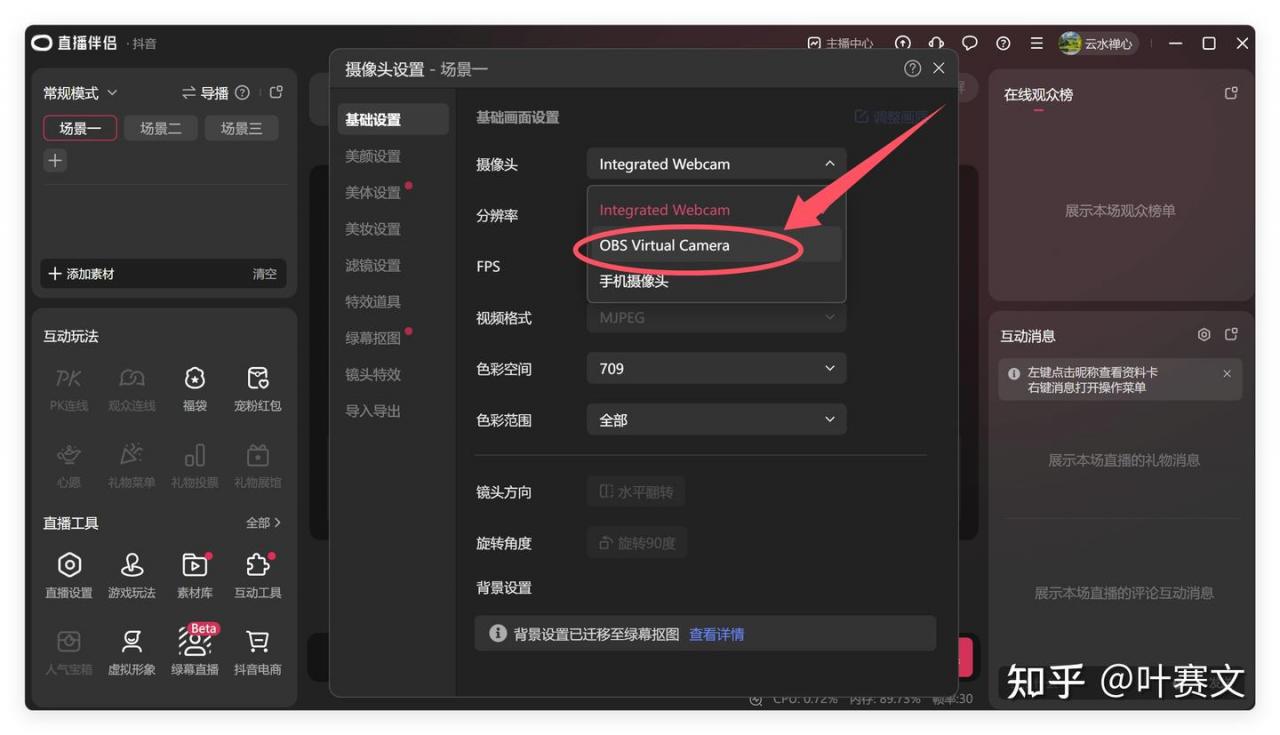Open the 查看详情 link
This screenshot has width=1280, height=735.
point(716,634)
